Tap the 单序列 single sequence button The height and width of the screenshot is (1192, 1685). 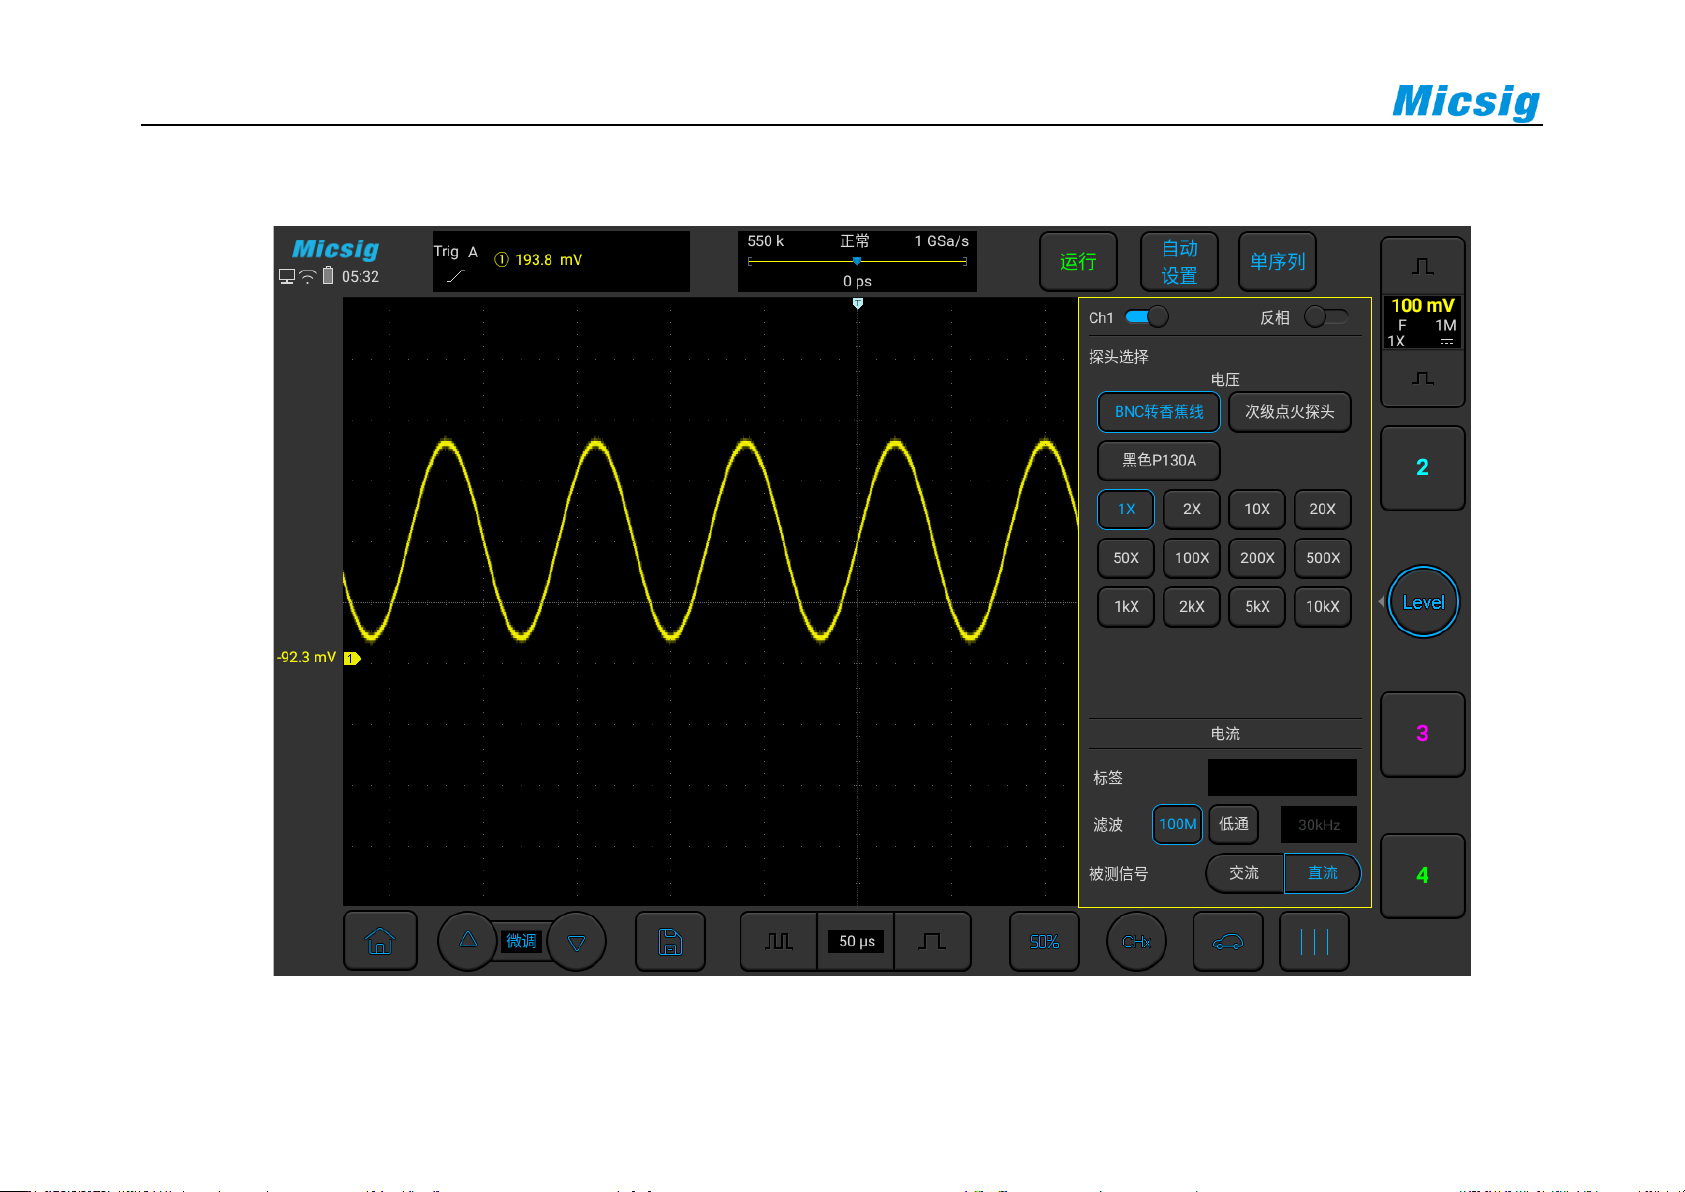click(1277, 261)
